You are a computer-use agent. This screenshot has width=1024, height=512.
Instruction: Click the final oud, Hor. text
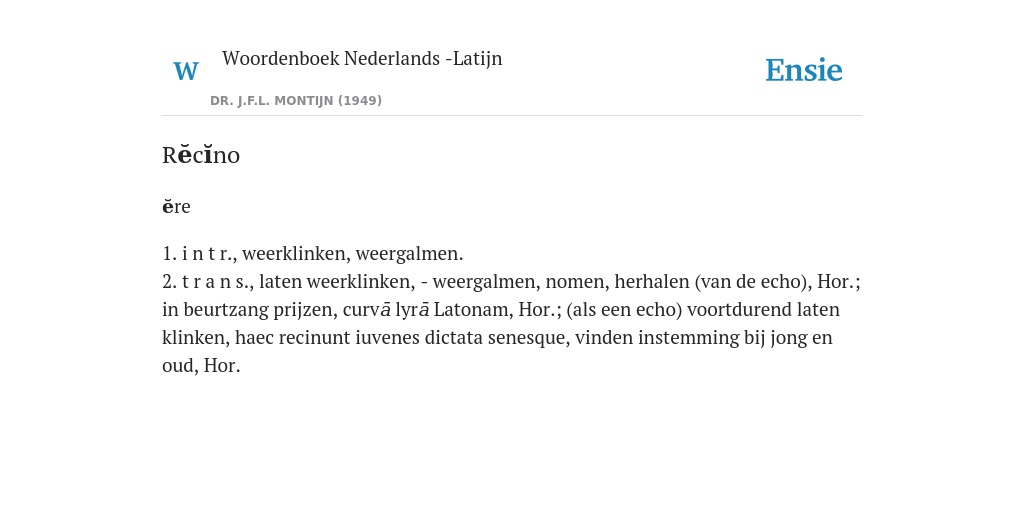click(201, 366)
